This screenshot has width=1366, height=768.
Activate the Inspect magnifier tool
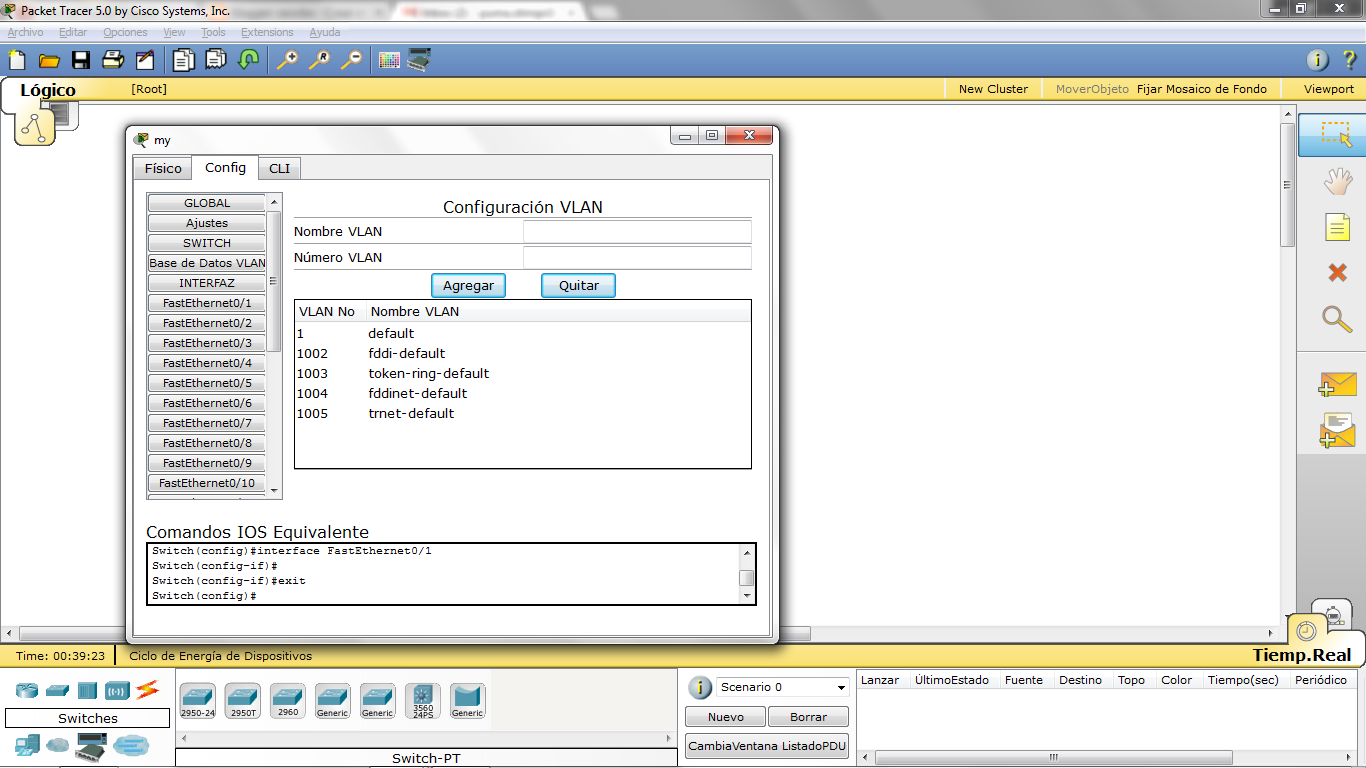coord(1337,319)
